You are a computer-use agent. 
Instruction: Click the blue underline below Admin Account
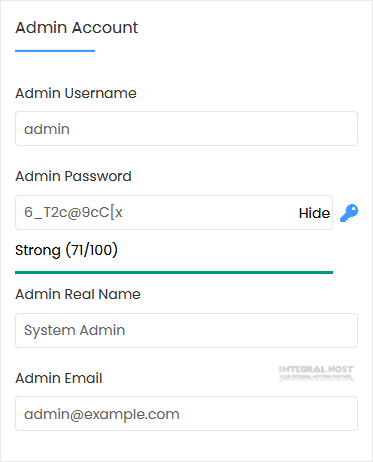point(55,51)
